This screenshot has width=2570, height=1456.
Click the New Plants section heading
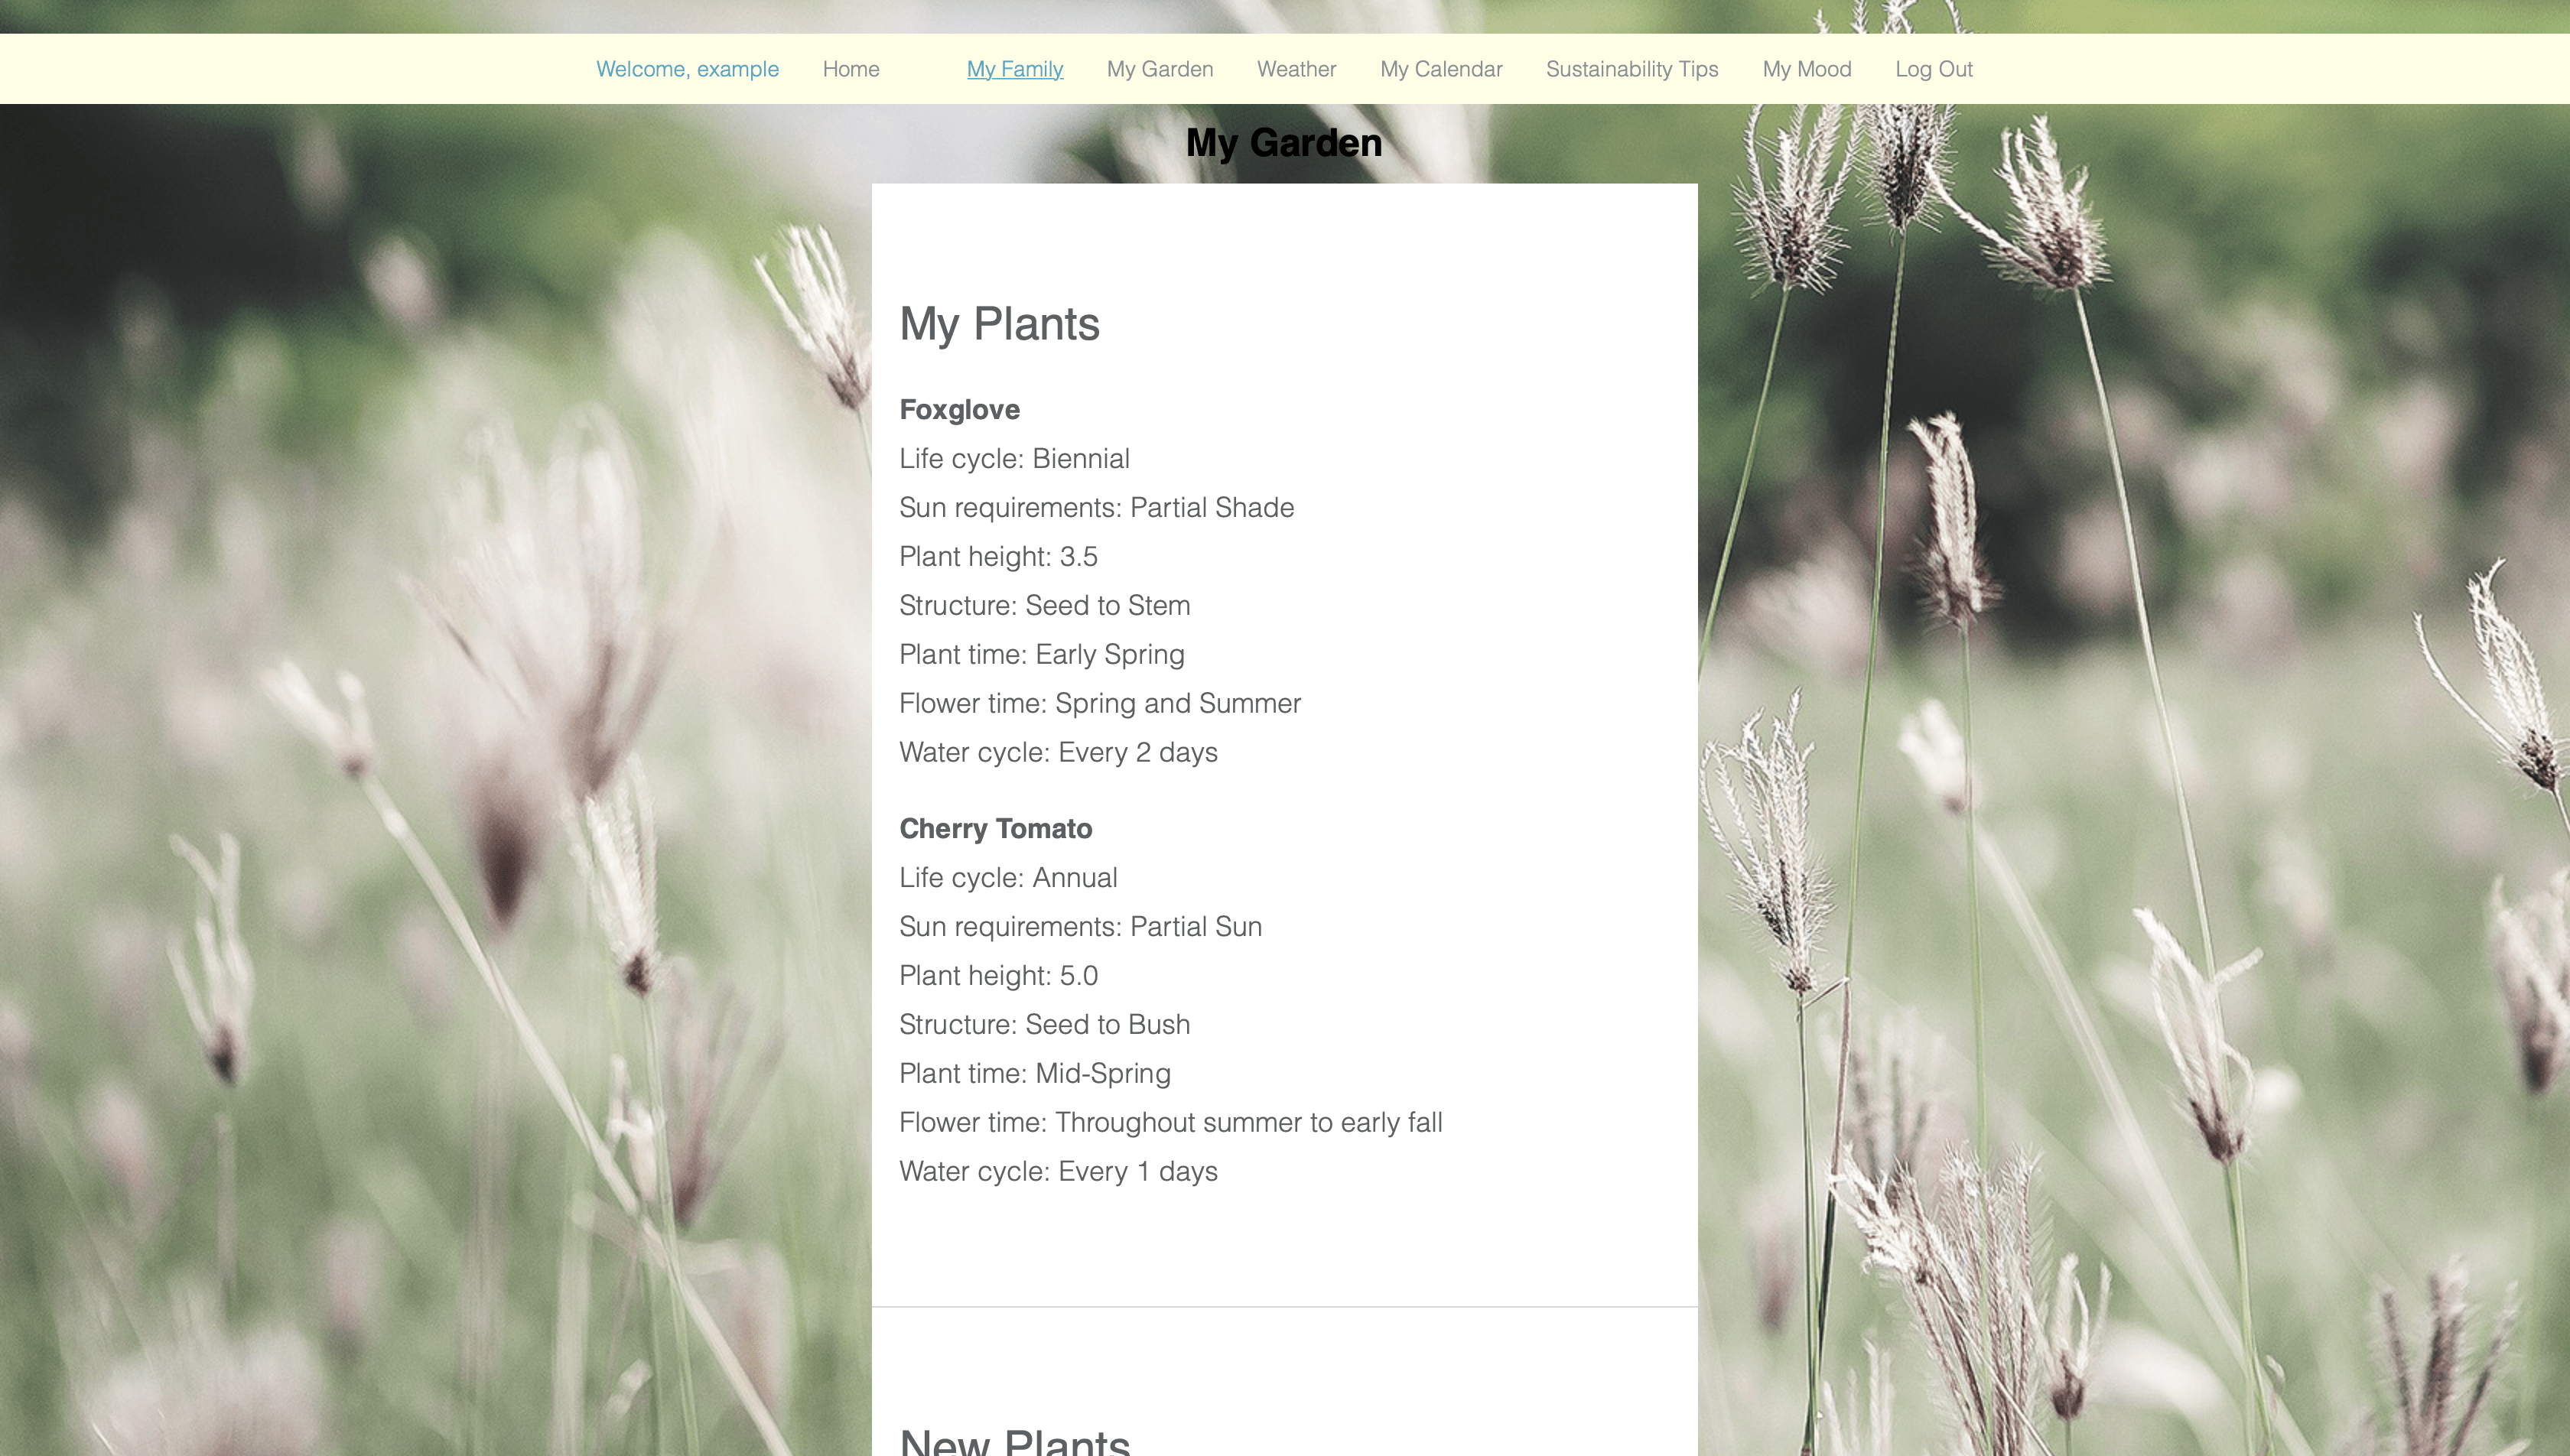(1014, 1442)
